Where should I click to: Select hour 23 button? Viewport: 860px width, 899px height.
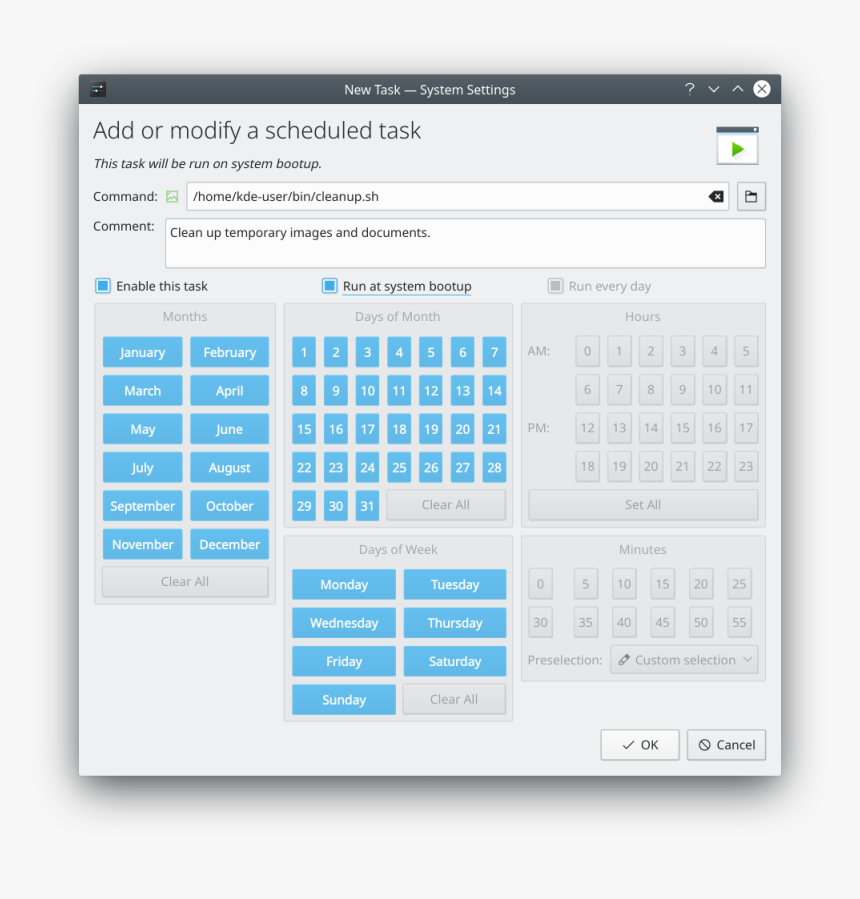tap(746, 466)
